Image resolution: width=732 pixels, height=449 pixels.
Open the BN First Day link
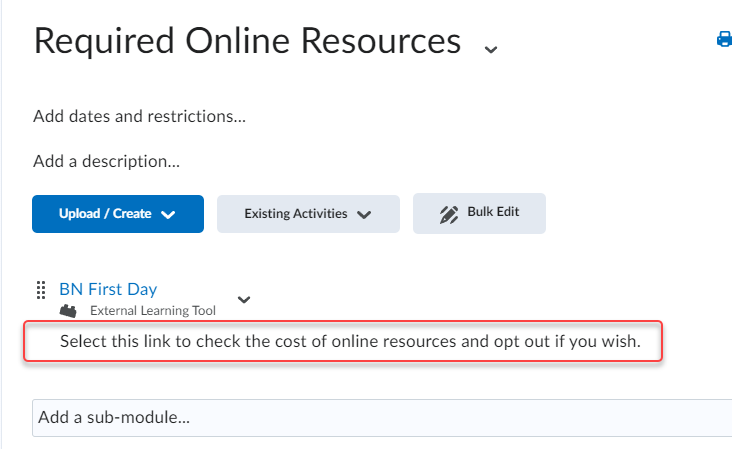[x=108, y=289]
